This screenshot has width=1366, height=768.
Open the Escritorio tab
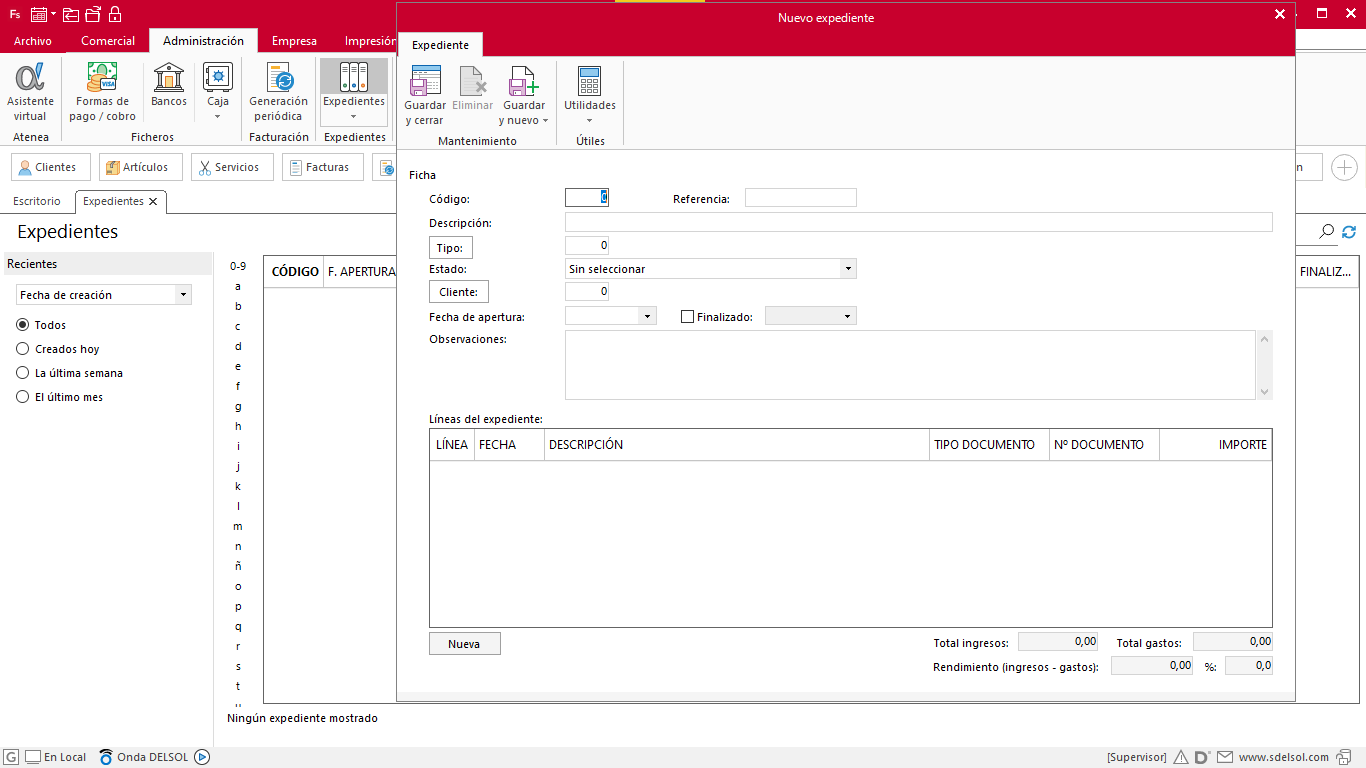click(37, 201)
